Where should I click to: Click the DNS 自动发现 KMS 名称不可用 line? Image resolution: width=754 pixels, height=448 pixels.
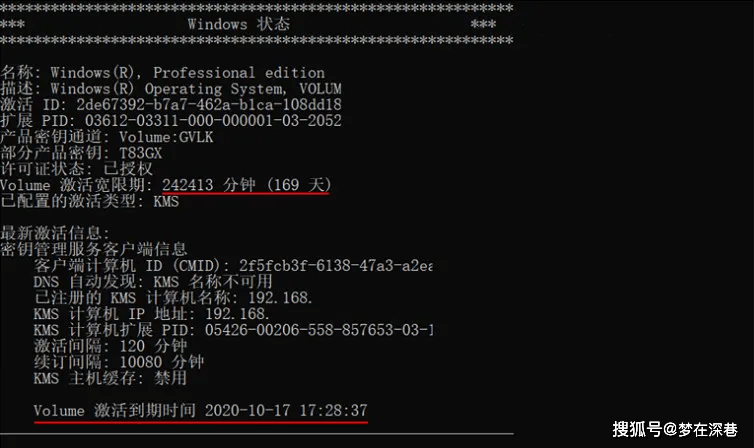[x=153, y=281]
